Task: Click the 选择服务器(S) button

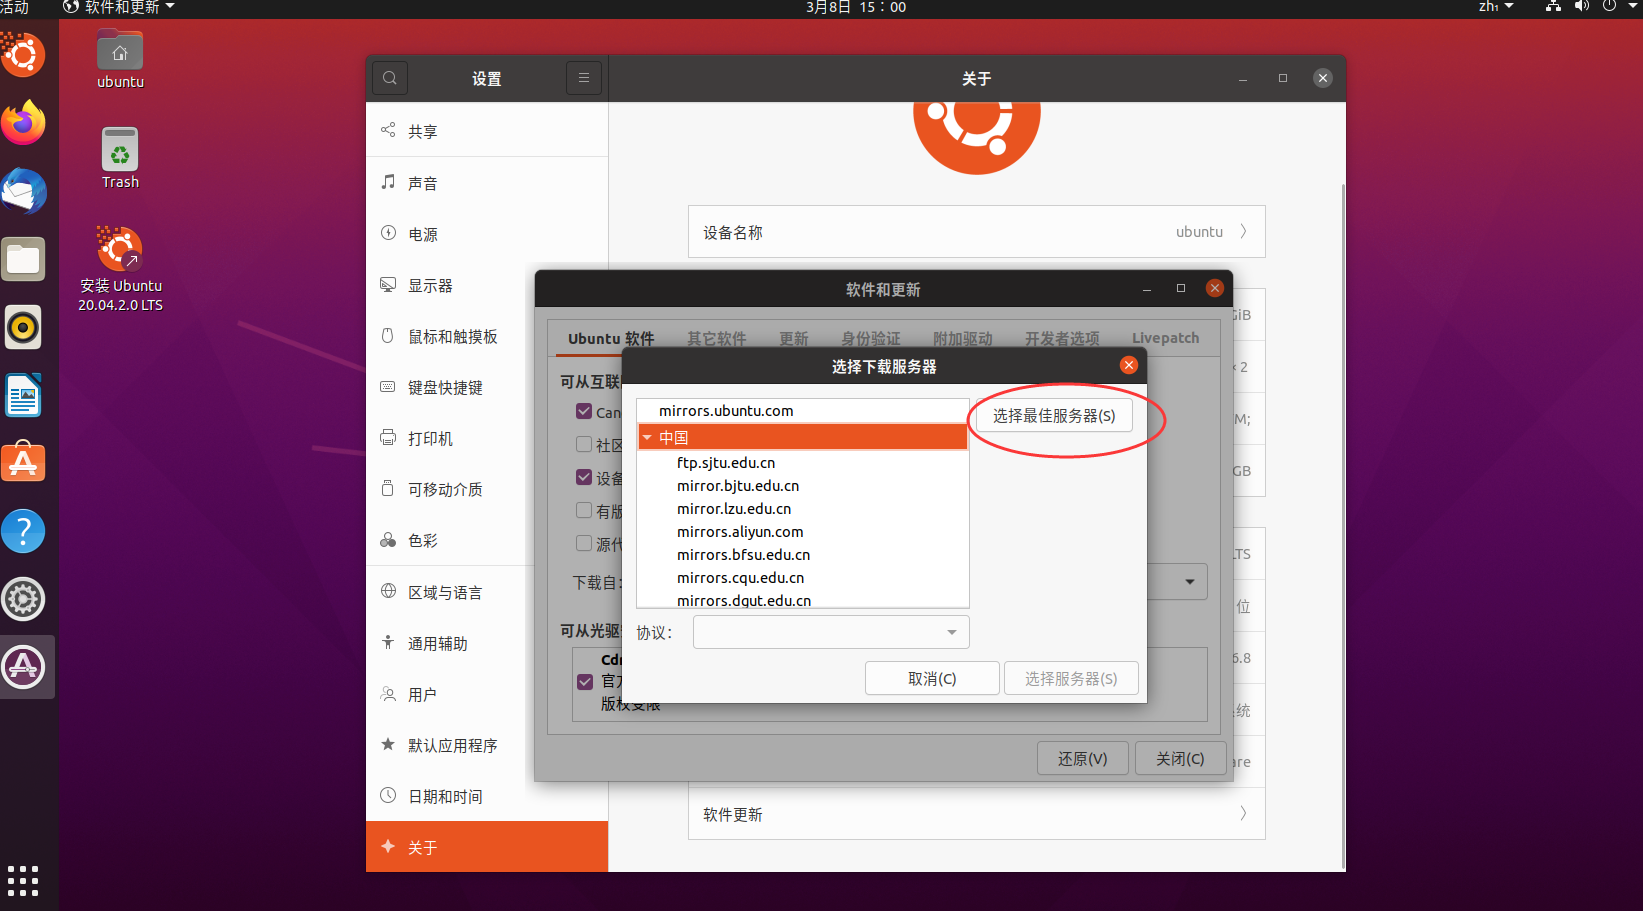Action: [1071, 678]
